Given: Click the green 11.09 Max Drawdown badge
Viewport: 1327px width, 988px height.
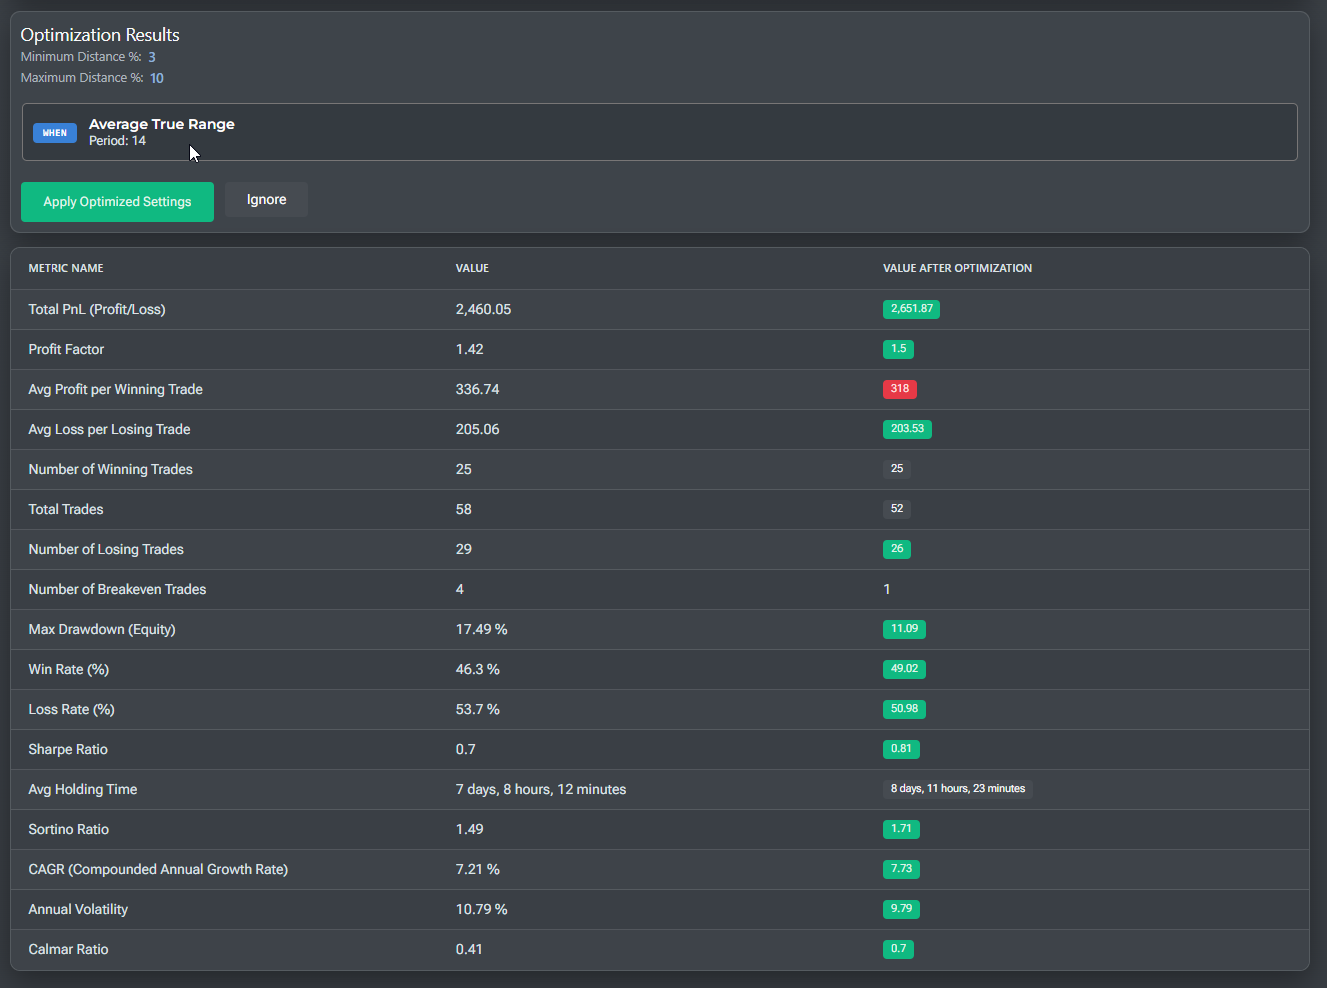Looking at the screenshot, I should pyautogui.click(x=904, y=629).
